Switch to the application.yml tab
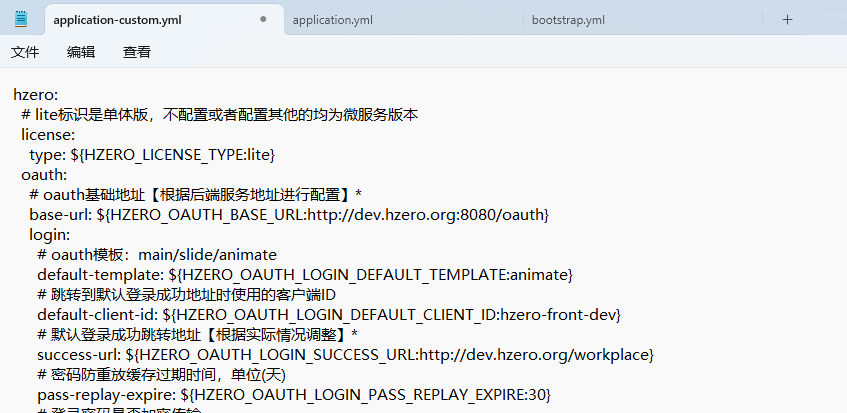847x413 pixels. pos(333,19)
